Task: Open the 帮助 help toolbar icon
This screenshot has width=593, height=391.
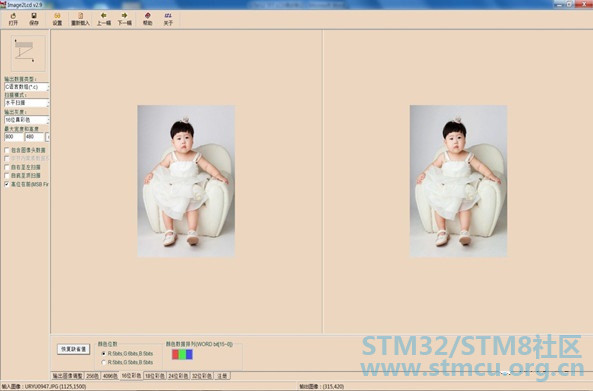Action: click(147, 19)
